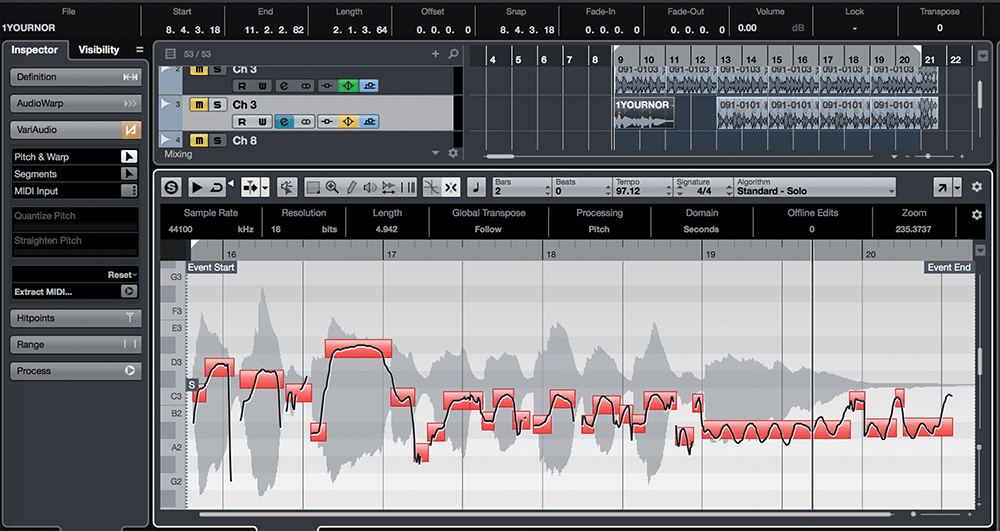Toggle Audition Loop in the sample editor

pos(217,187)
